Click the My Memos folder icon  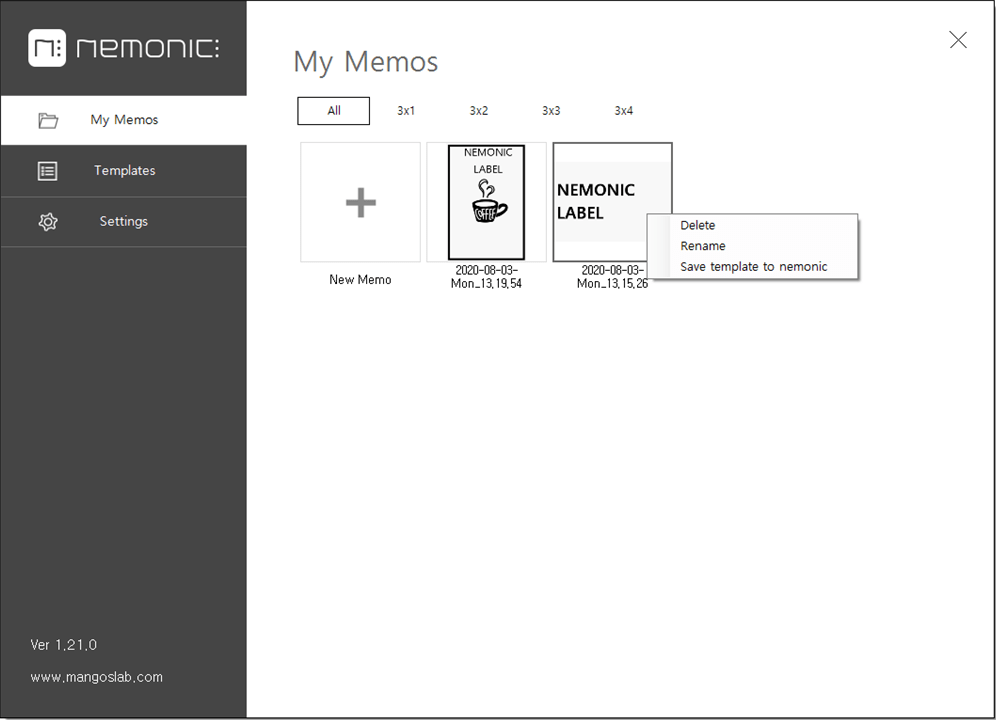[x=48, y=120]
